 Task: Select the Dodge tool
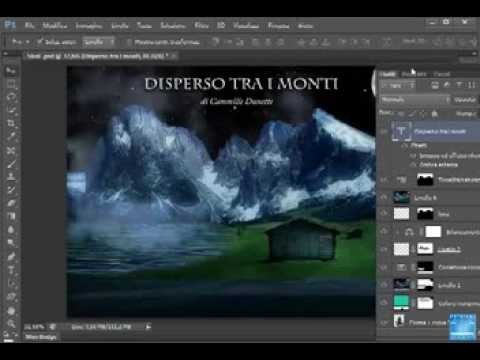11,243
